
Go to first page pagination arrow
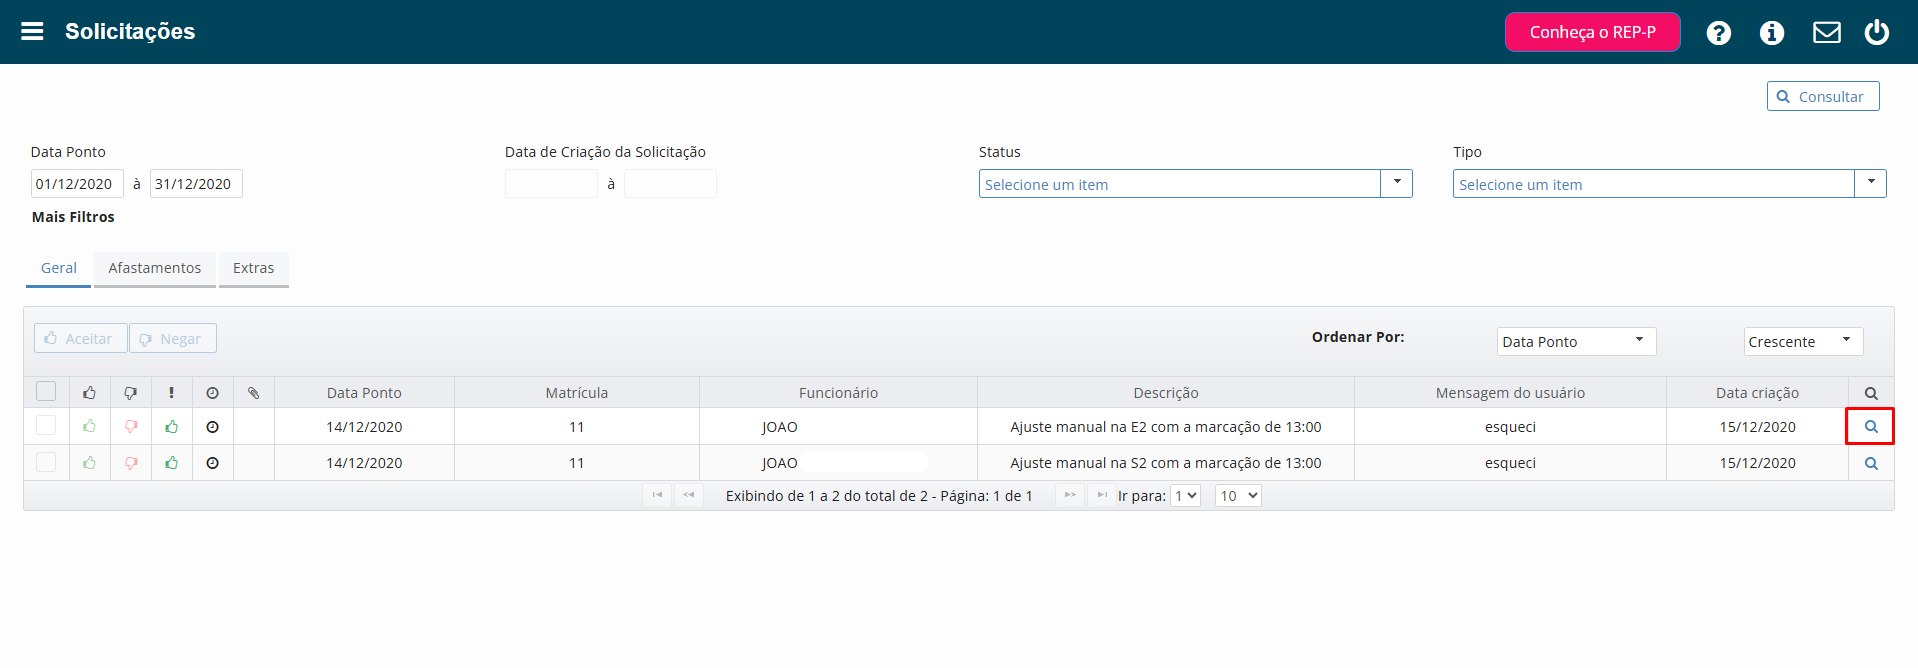point(657,495)
